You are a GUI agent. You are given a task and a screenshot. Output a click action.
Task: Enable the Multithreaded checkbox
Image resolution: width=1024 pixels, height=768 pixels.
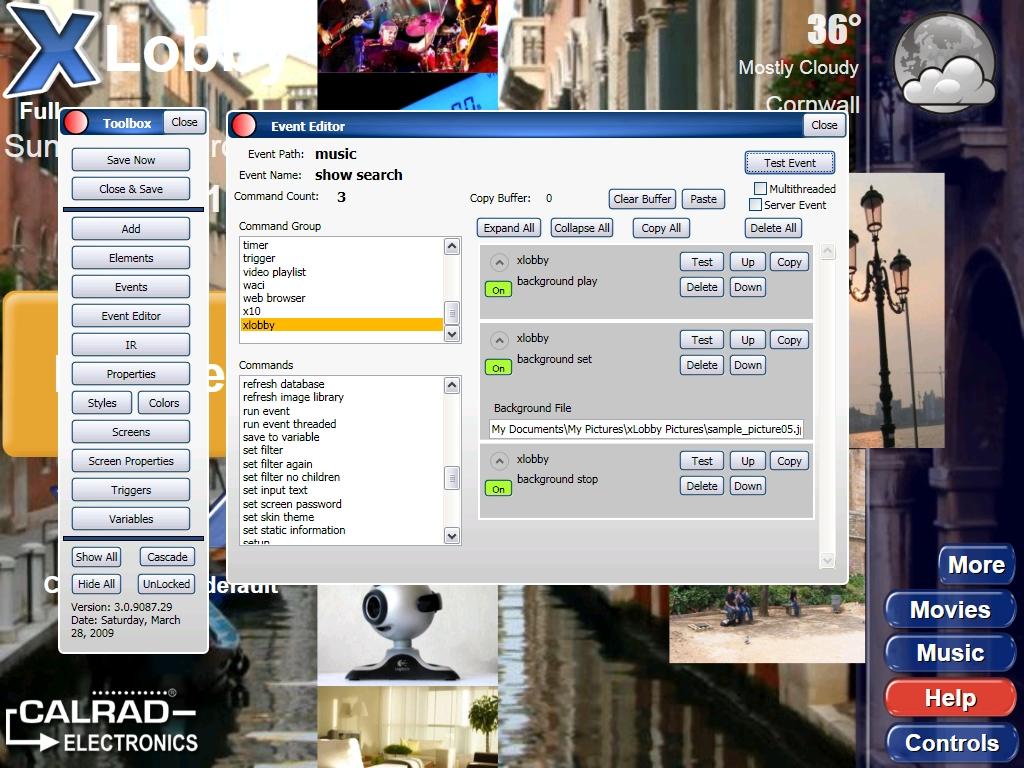click(x=760, y=189)
